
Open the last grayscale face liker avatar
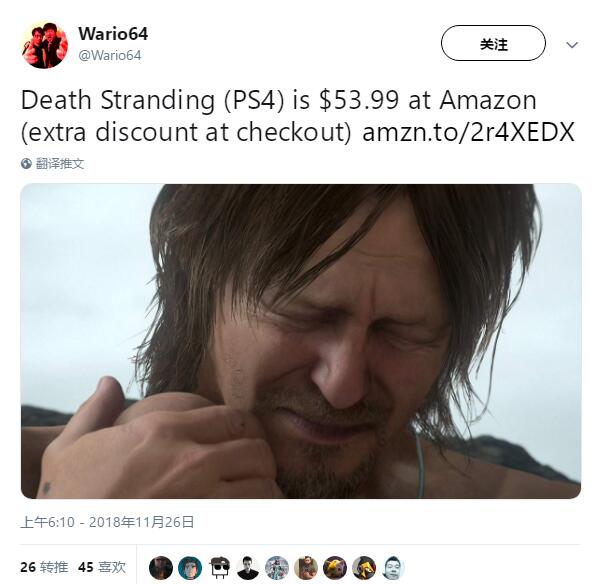393,568
